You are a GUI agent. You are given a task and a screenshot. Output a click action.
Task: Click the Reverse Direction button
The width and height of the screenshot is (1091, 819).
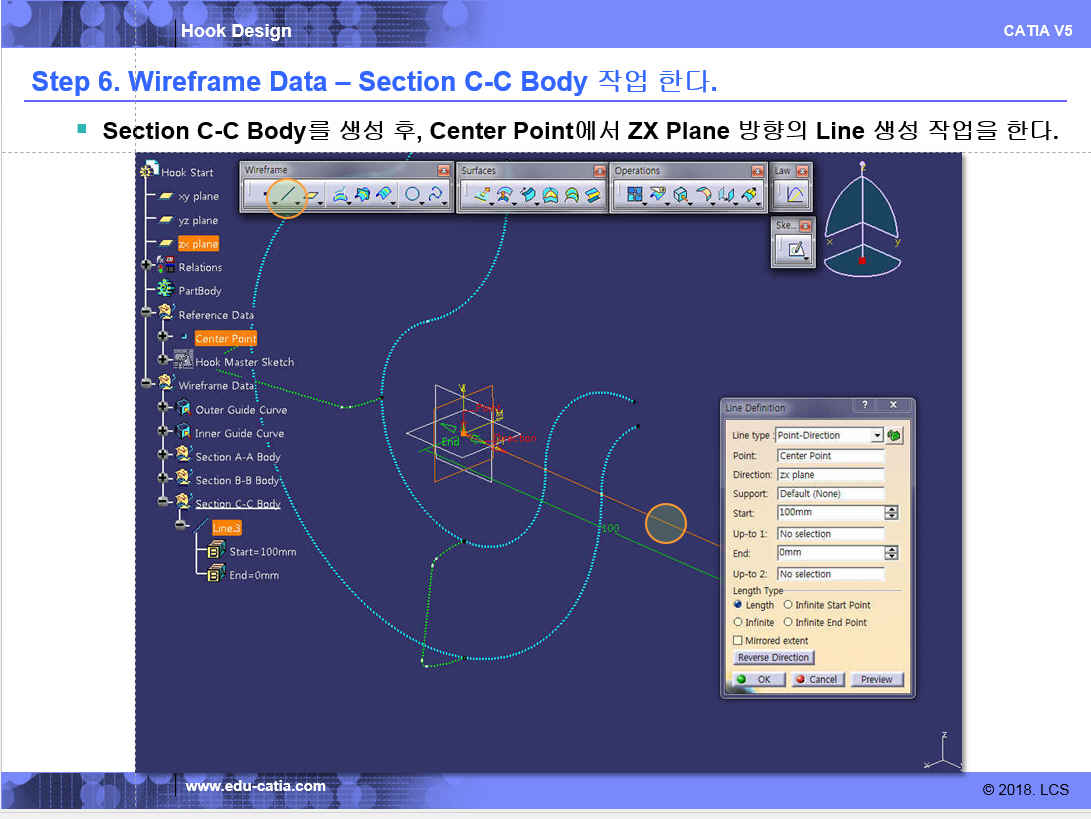(x=774, y=658)
